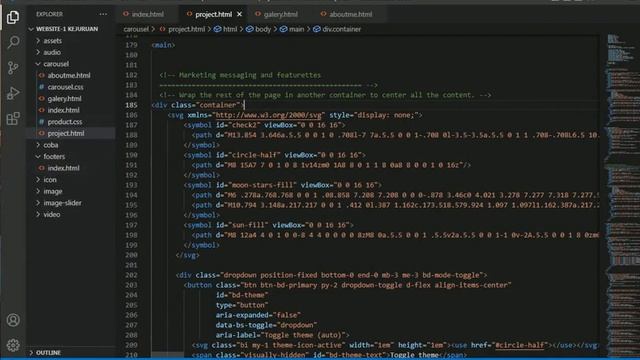640x360 pixels.
Task: Click the horizontal scrollbar under the editor
Action: coord(167,354)
